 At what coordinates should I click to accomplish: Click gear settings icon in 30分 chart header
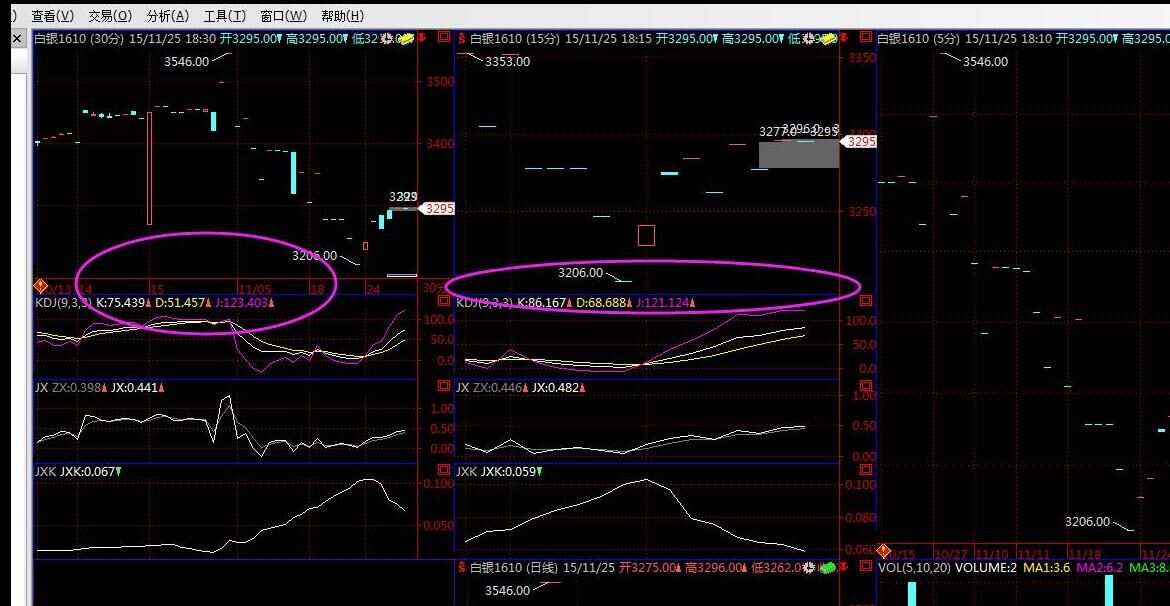[386, 38]
